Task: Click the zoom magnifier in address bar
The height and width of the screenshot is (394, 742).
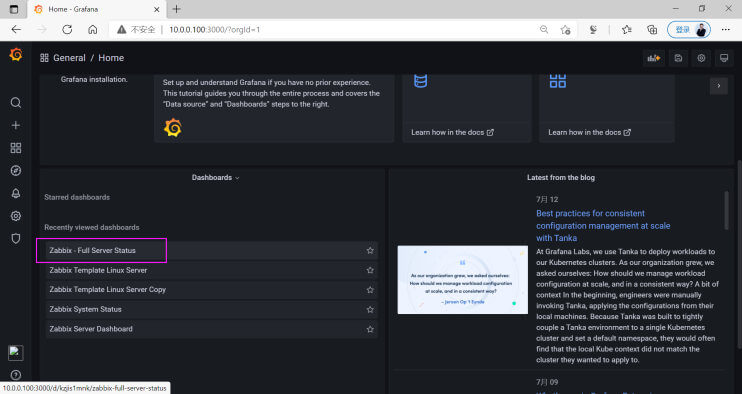Action: (x=544, y=29)
